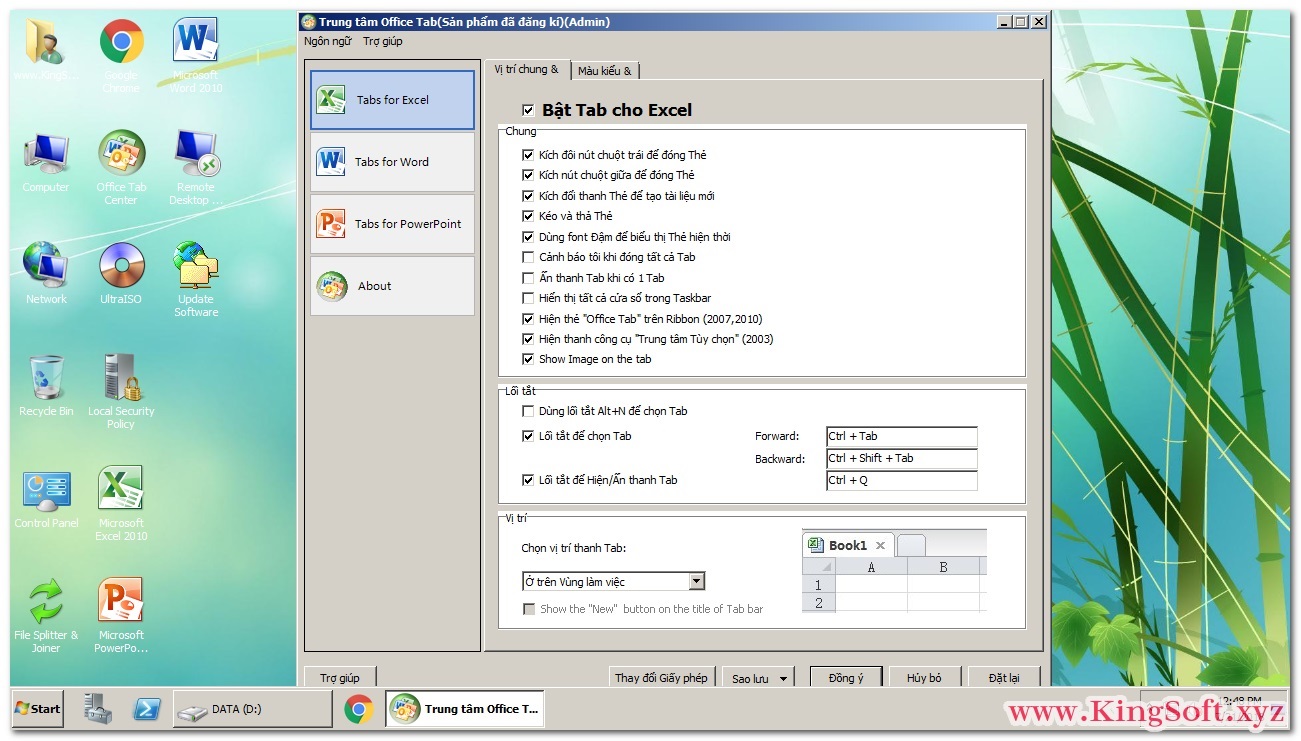Image resolution: width=1301 pixels, height=741 pixels.
Task: Switch to Màu kiểu & tab
Action: (x=605, y=71)
